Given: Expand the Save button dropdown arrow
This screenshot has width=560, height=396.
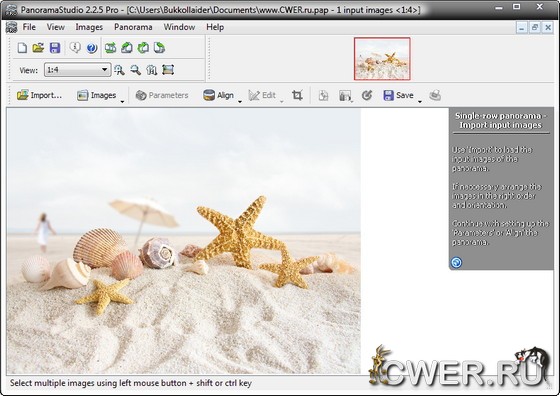Looking at the screenshot, I should click(420, 101).
